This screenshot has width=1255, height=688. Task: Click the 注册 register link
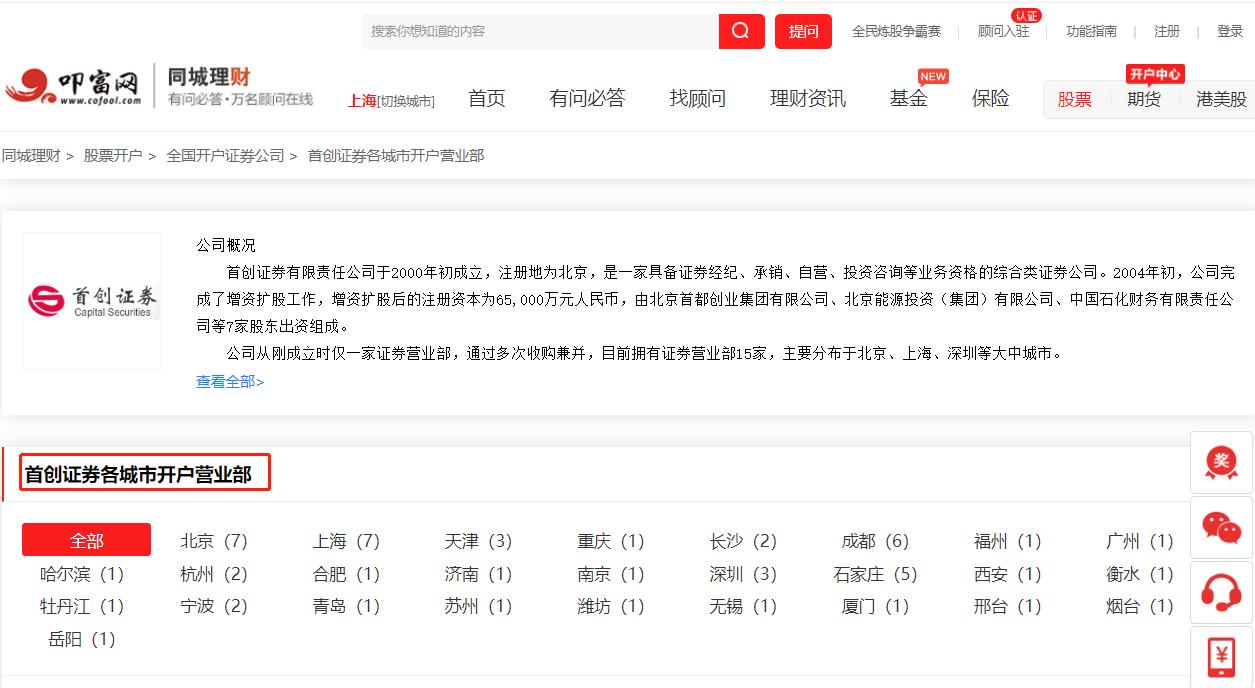click(x=1166, y=31)
